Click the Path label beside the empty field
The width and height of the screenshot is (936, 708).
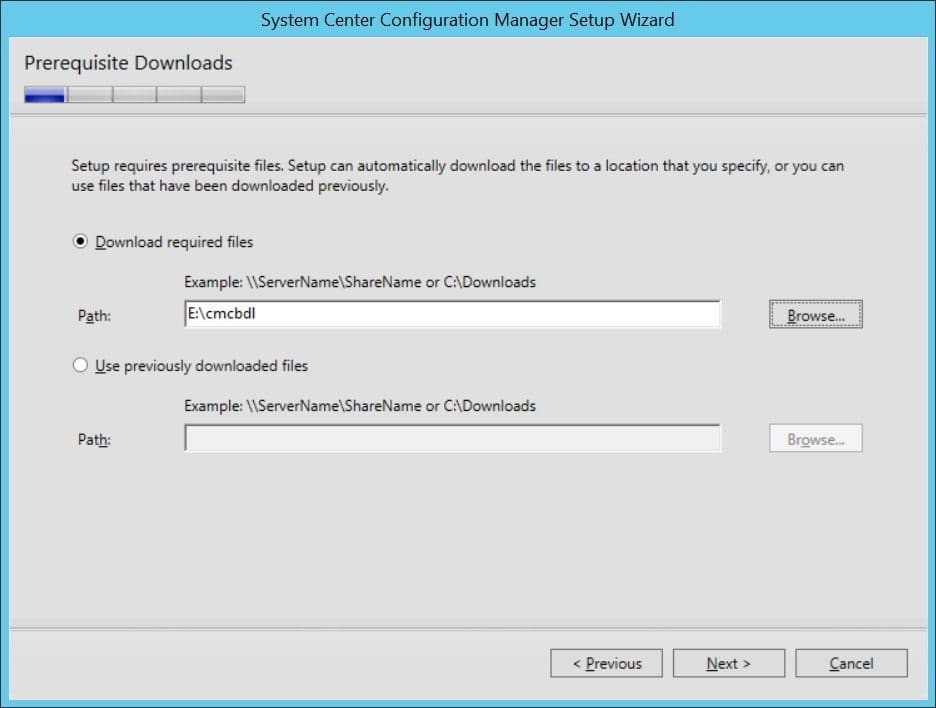[94, 439]
